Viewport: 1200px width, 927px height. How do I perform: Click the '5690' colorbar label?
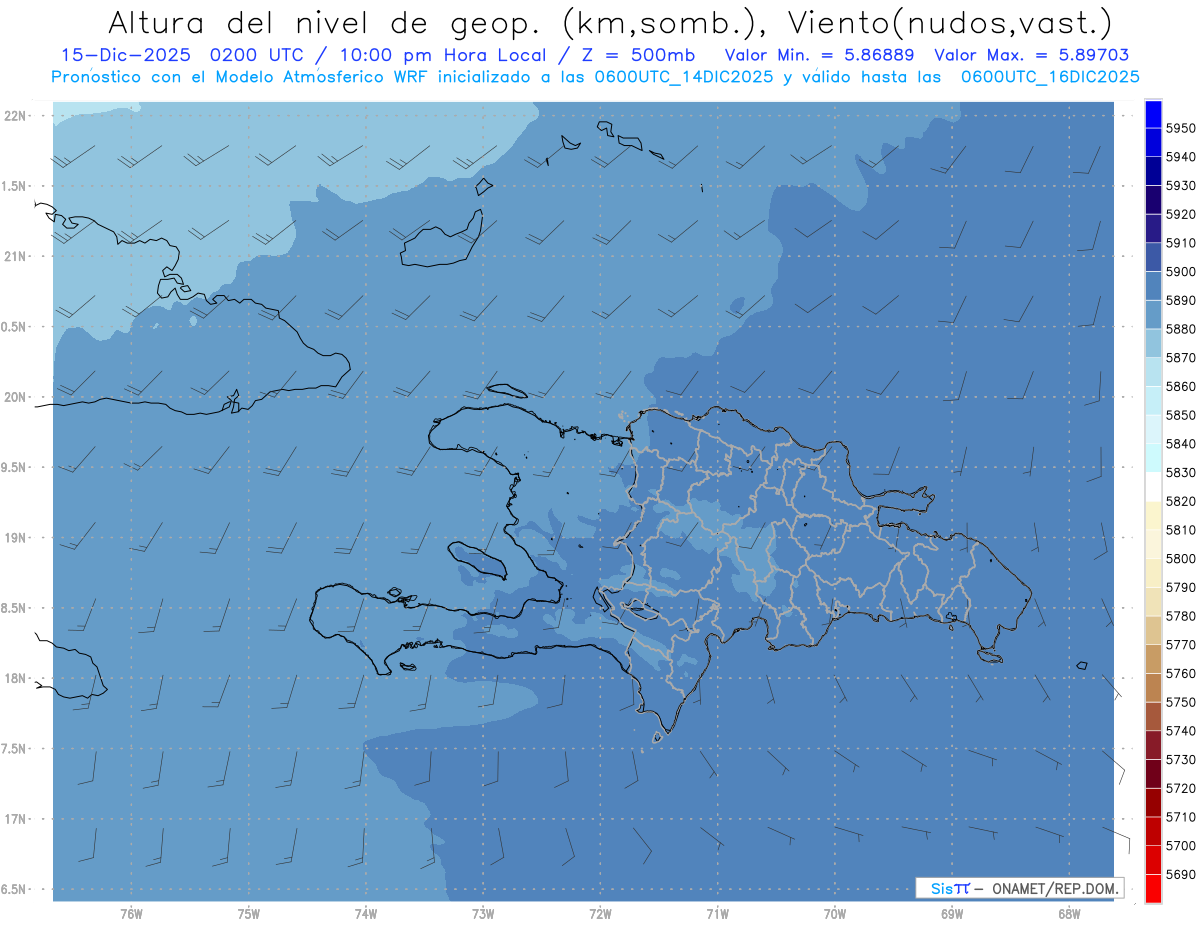coord(1180,875)
